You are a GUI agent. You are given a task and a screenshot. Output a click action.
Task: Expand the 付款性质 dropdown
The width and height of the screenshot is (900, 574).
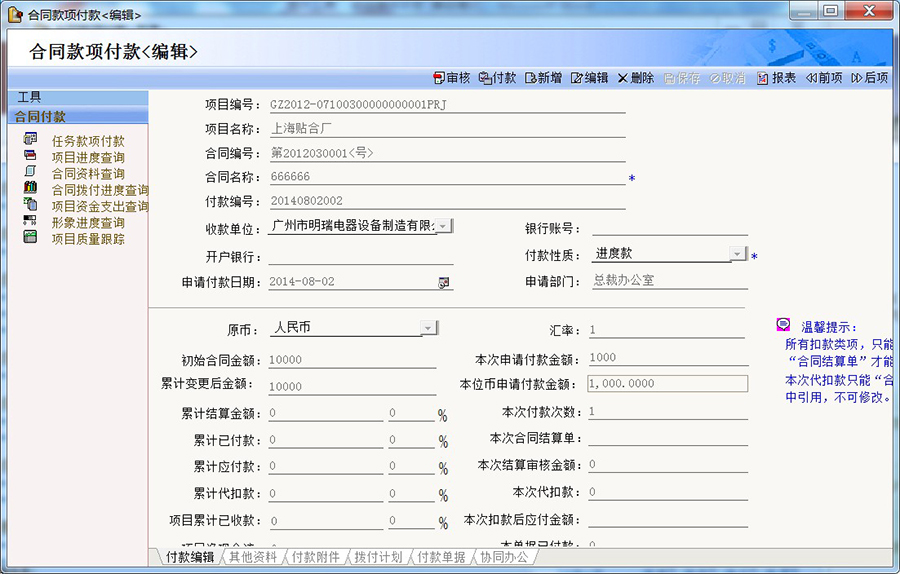click(x=738, y=255)
